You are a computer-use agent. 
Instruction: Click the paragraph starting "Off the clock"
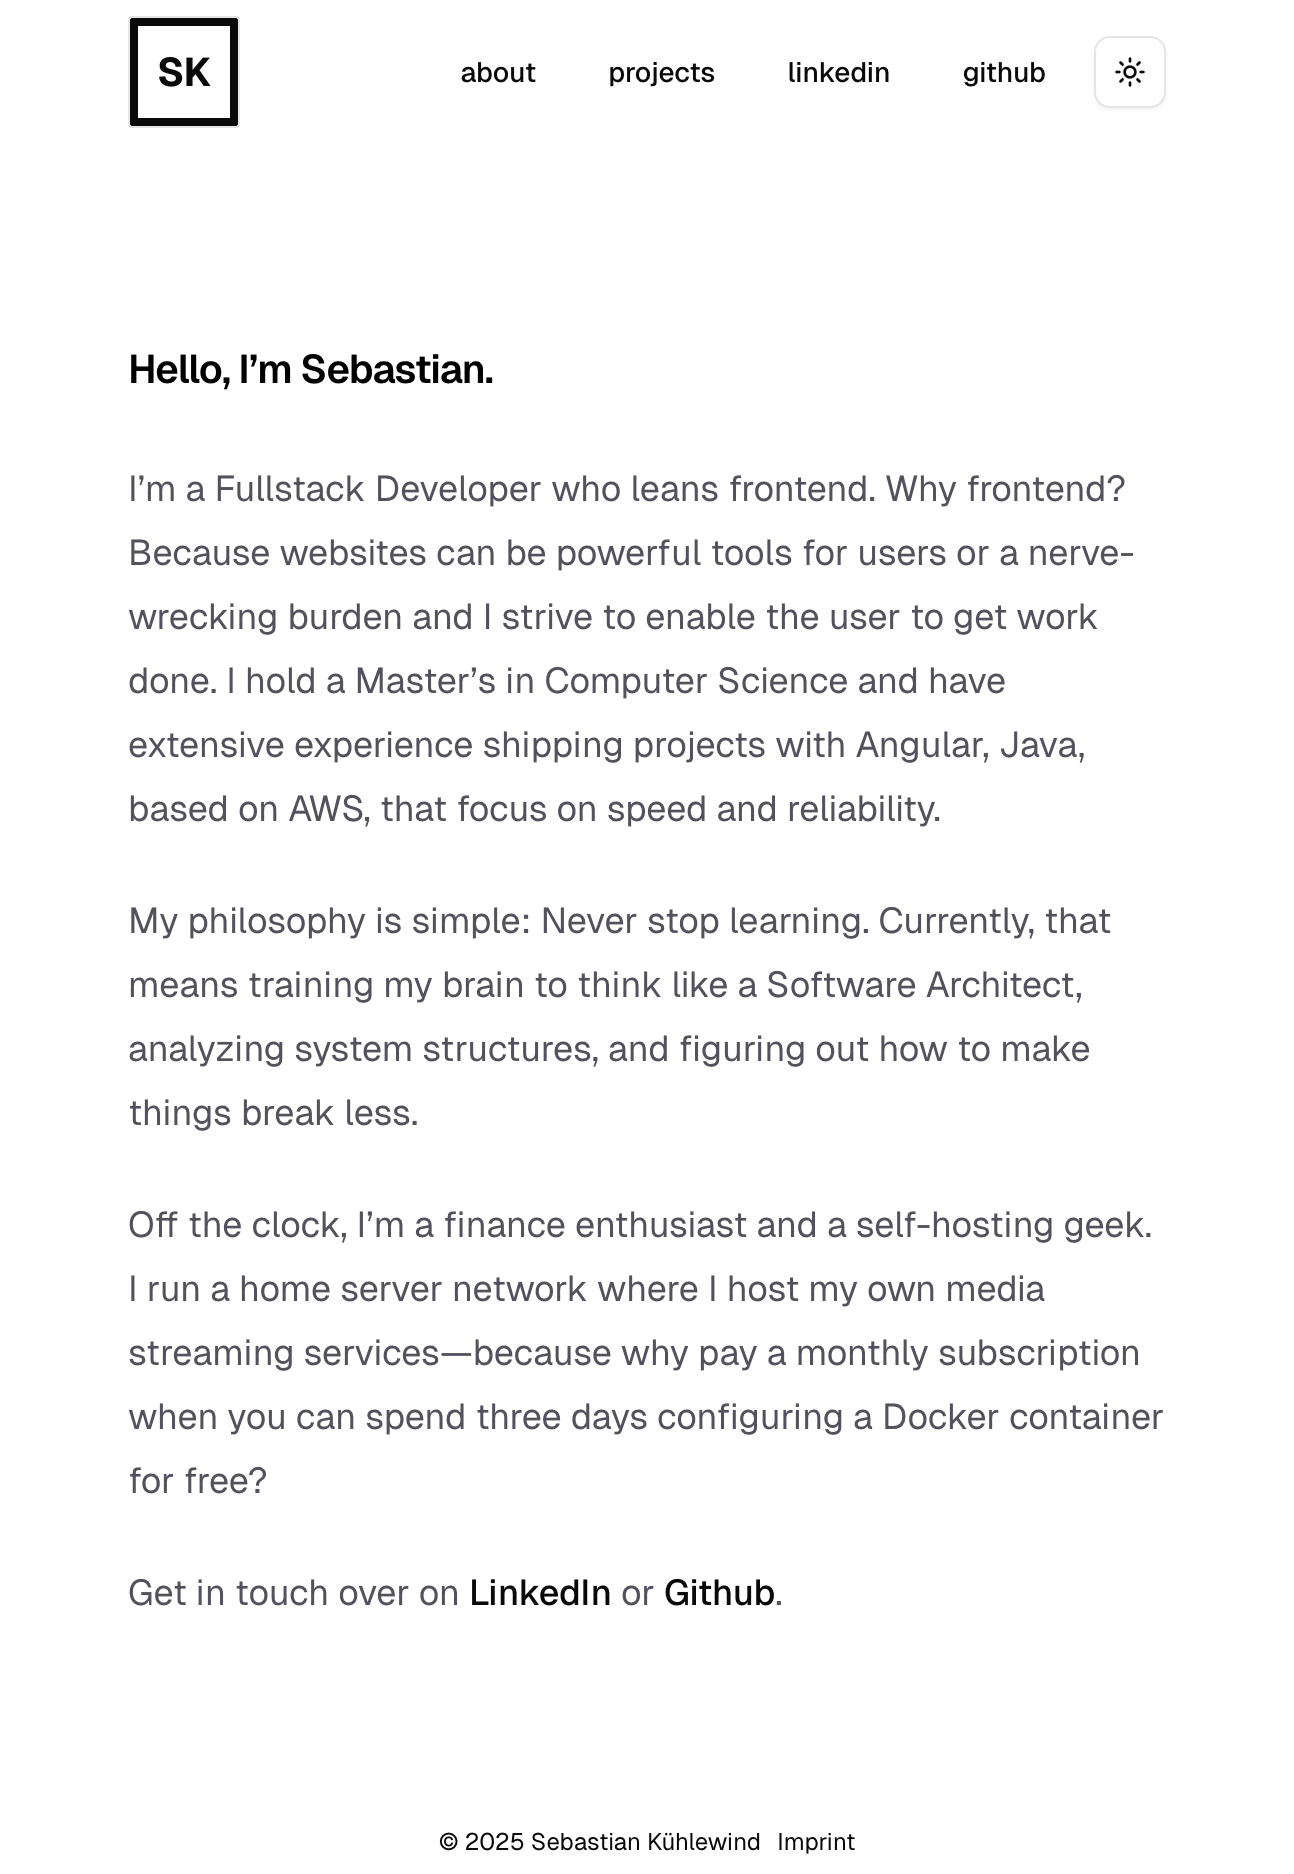tap(640, 1353)
